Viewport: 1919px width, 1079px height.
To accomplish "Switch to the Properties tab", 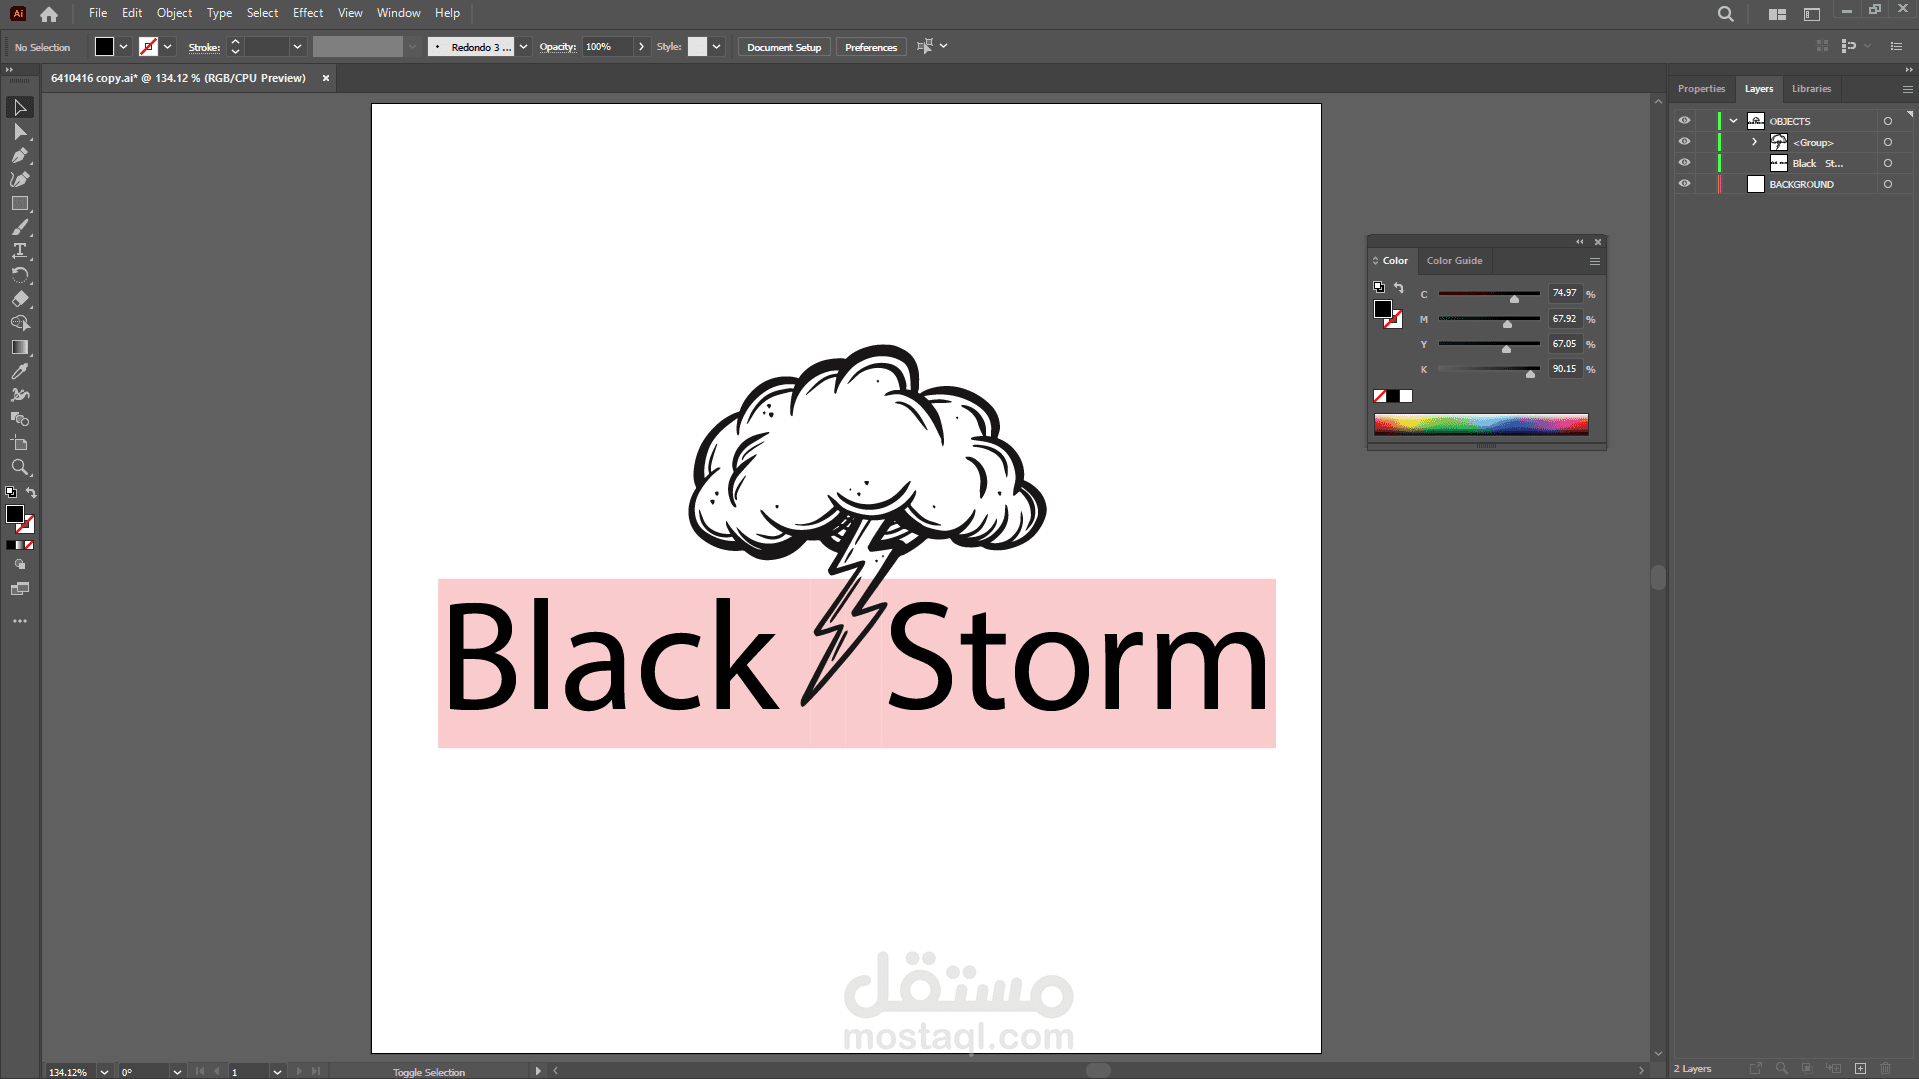I will [x=1701, y=89].
